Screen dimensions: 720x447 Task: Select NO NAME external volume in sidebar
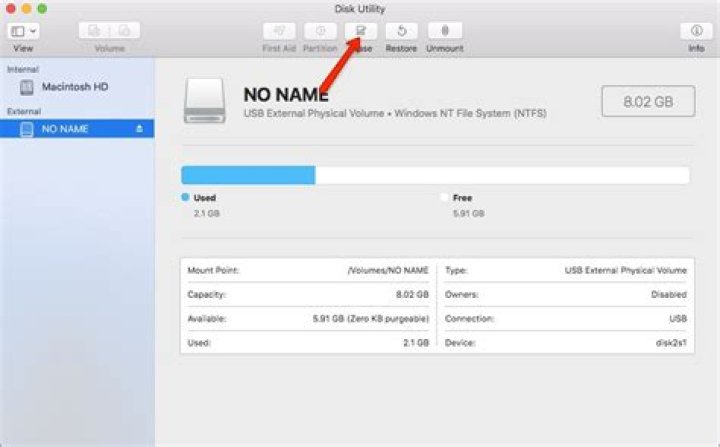click(x=77, y=129)
